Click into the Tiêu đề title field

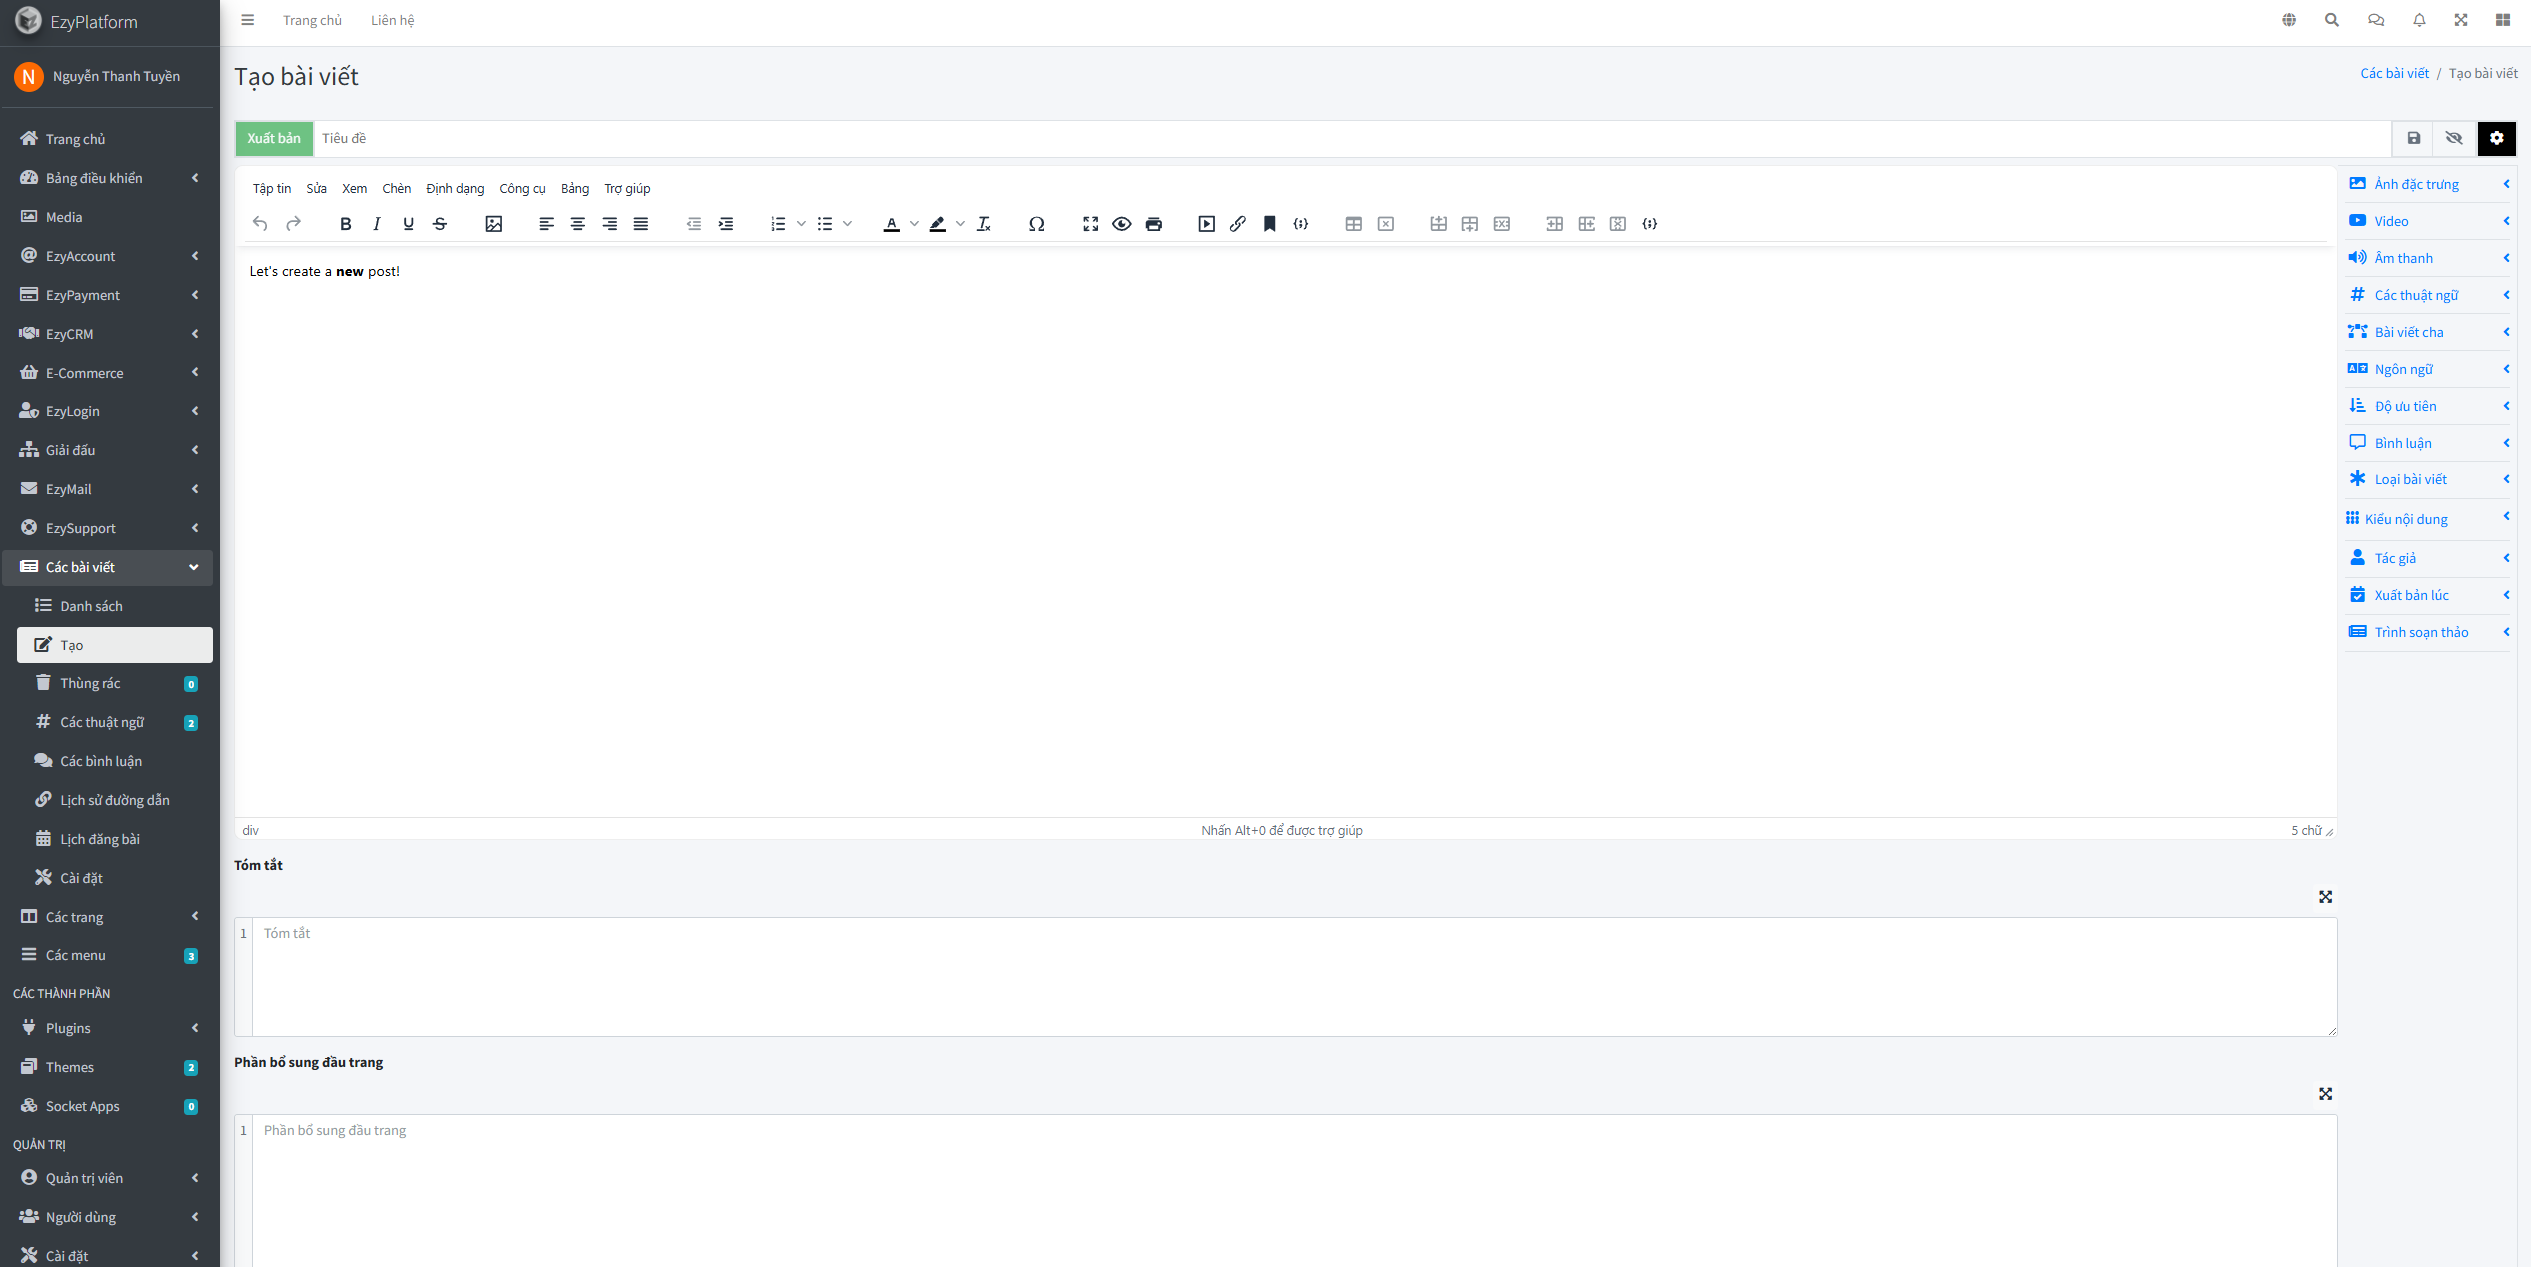pos(1350,138)
